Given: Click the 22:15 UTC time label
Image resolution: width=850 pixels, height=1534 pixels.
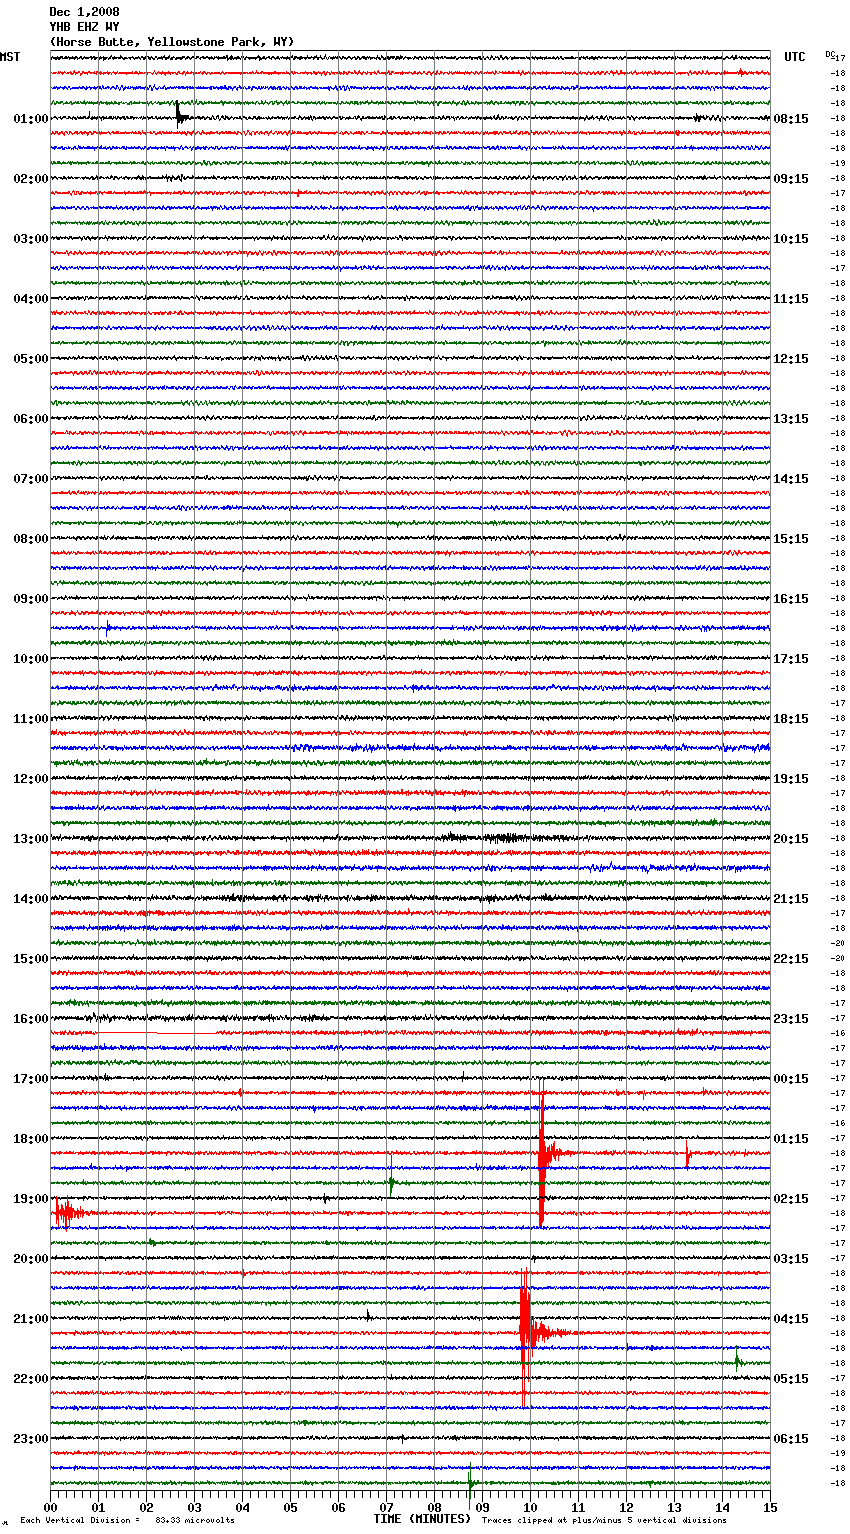Looking at the screenshot, I should click(x=791, y=959).
